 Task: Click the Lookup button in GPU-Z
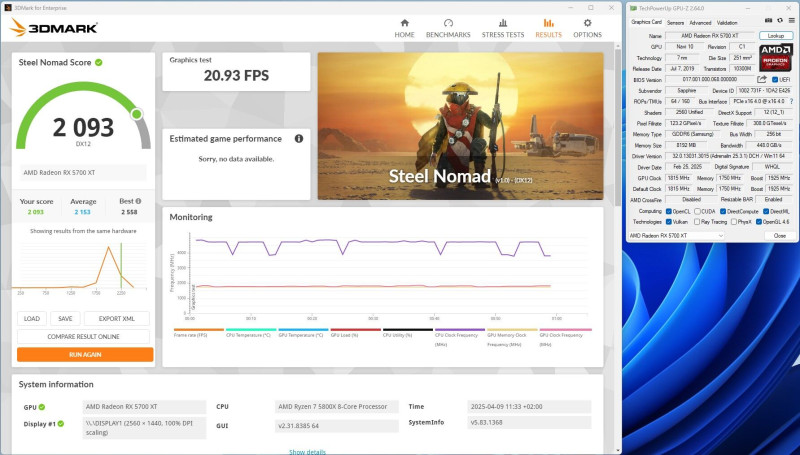pyautogui.click(x=776, y=36)
